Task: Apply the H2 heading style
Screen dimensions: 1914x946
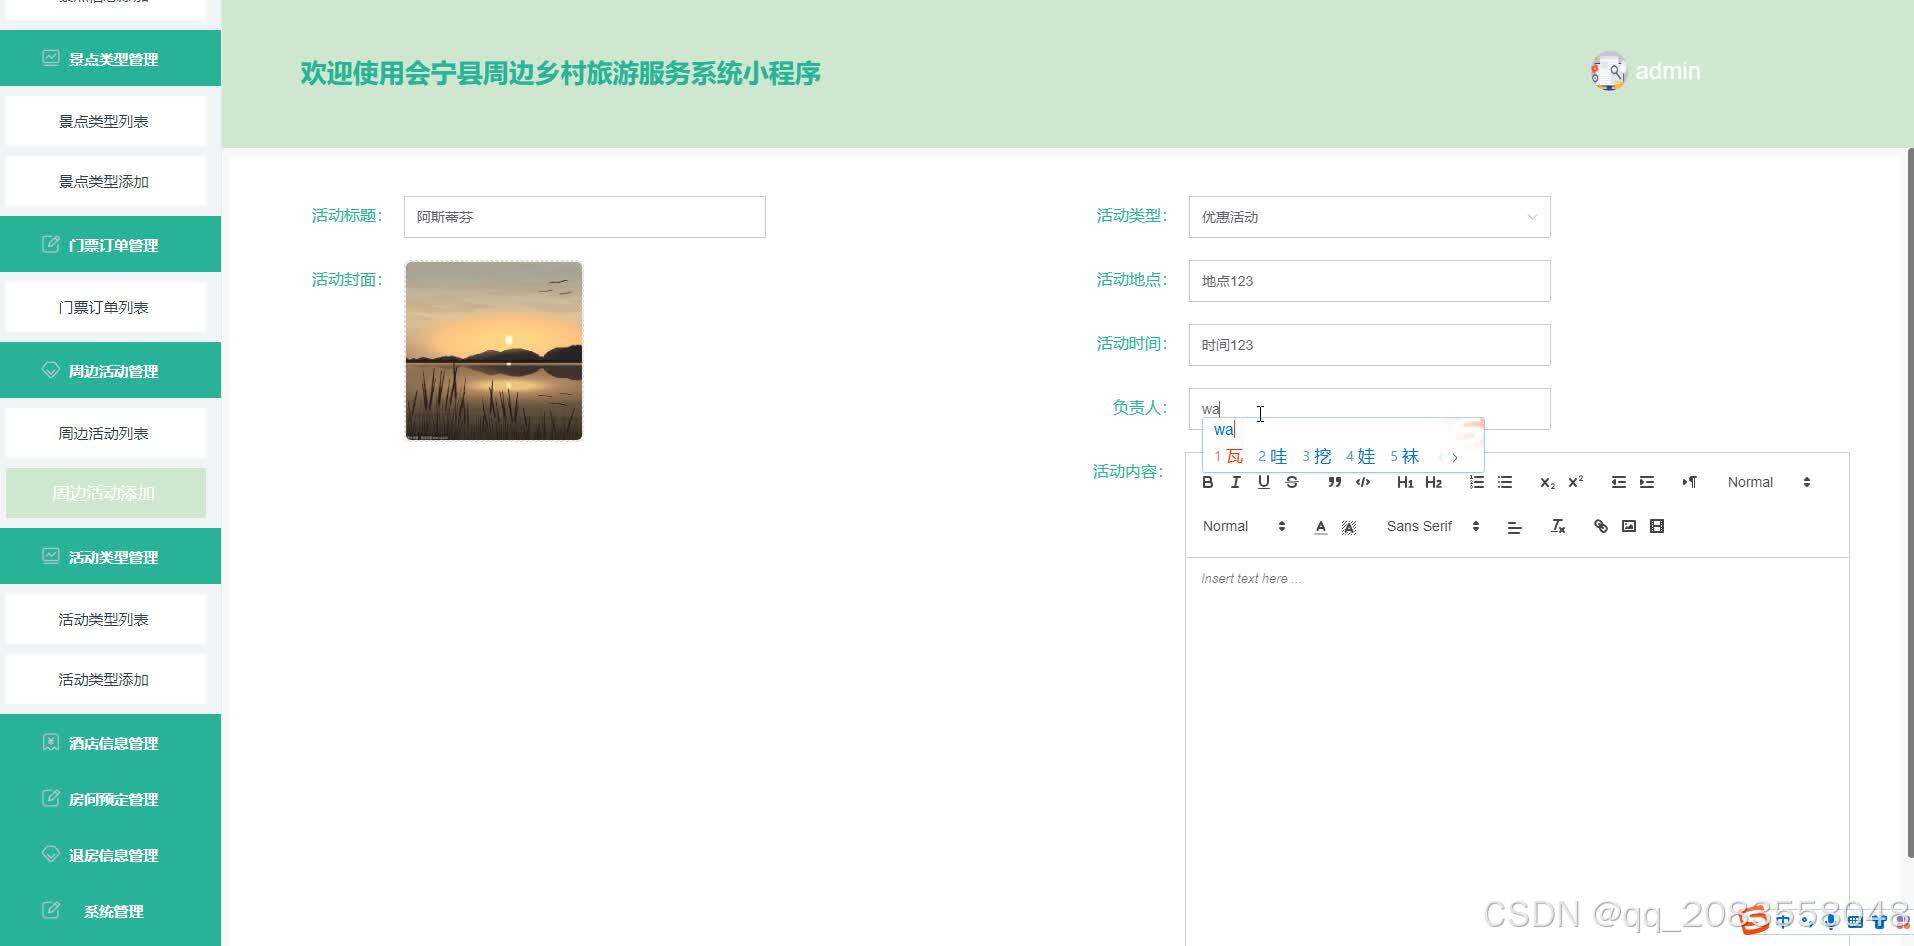Action: pyautogui.click(x=1433, y=482)
